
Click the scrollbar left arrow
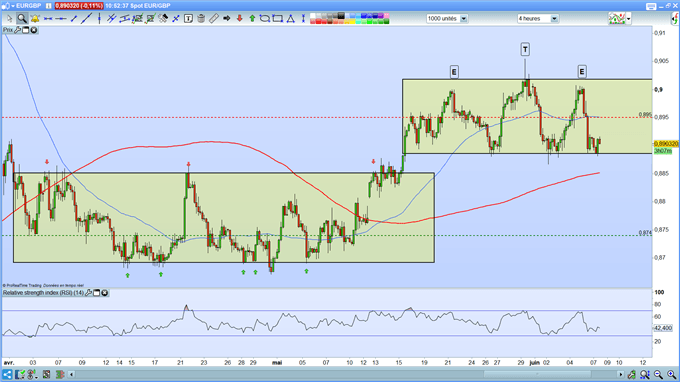(x=72, y=374)
